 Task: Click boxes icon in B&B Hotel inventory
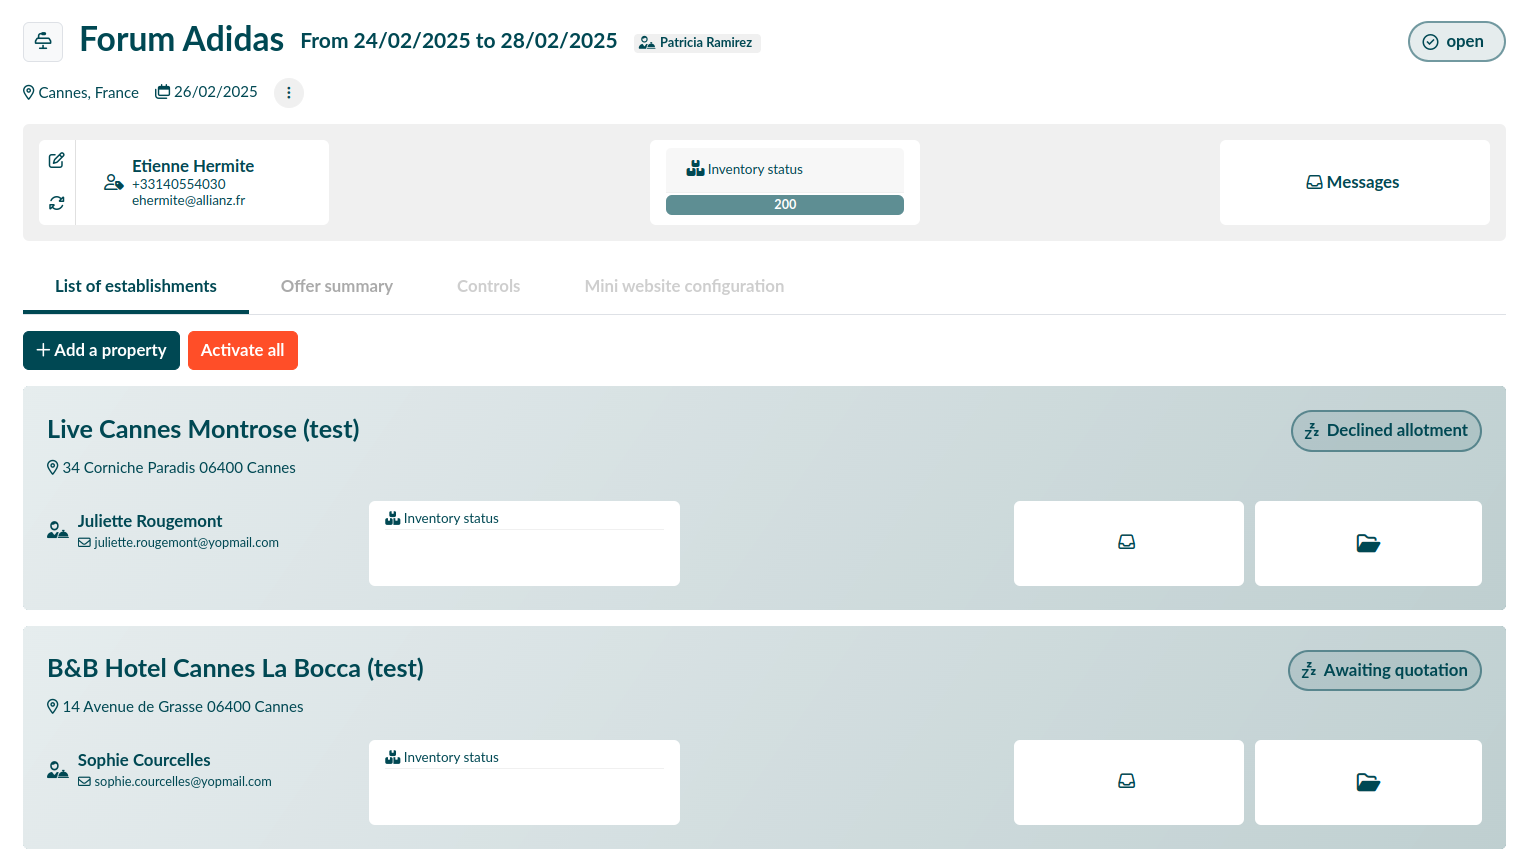[392, 757]
